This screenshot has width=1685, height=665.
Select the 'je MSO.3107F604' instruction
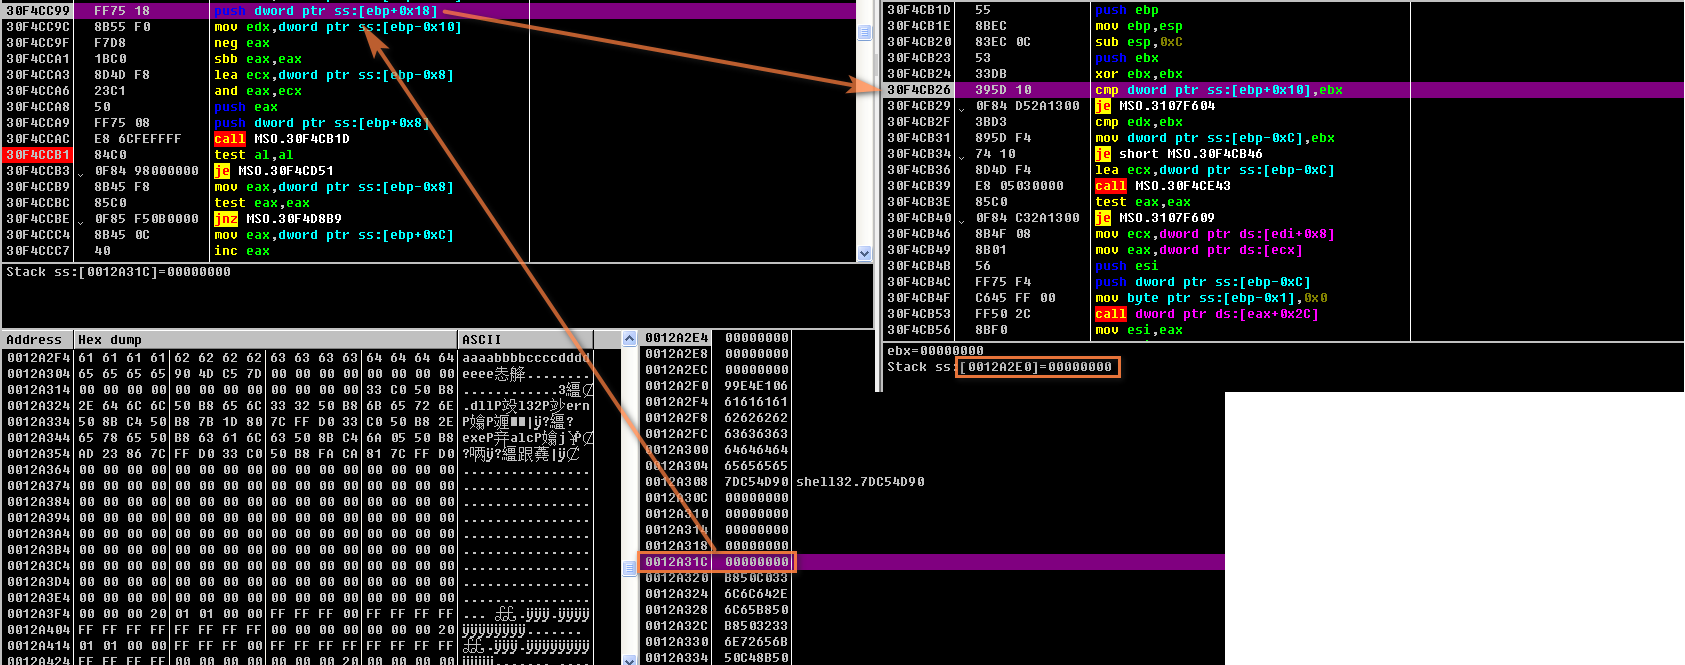pos(1155,106)
